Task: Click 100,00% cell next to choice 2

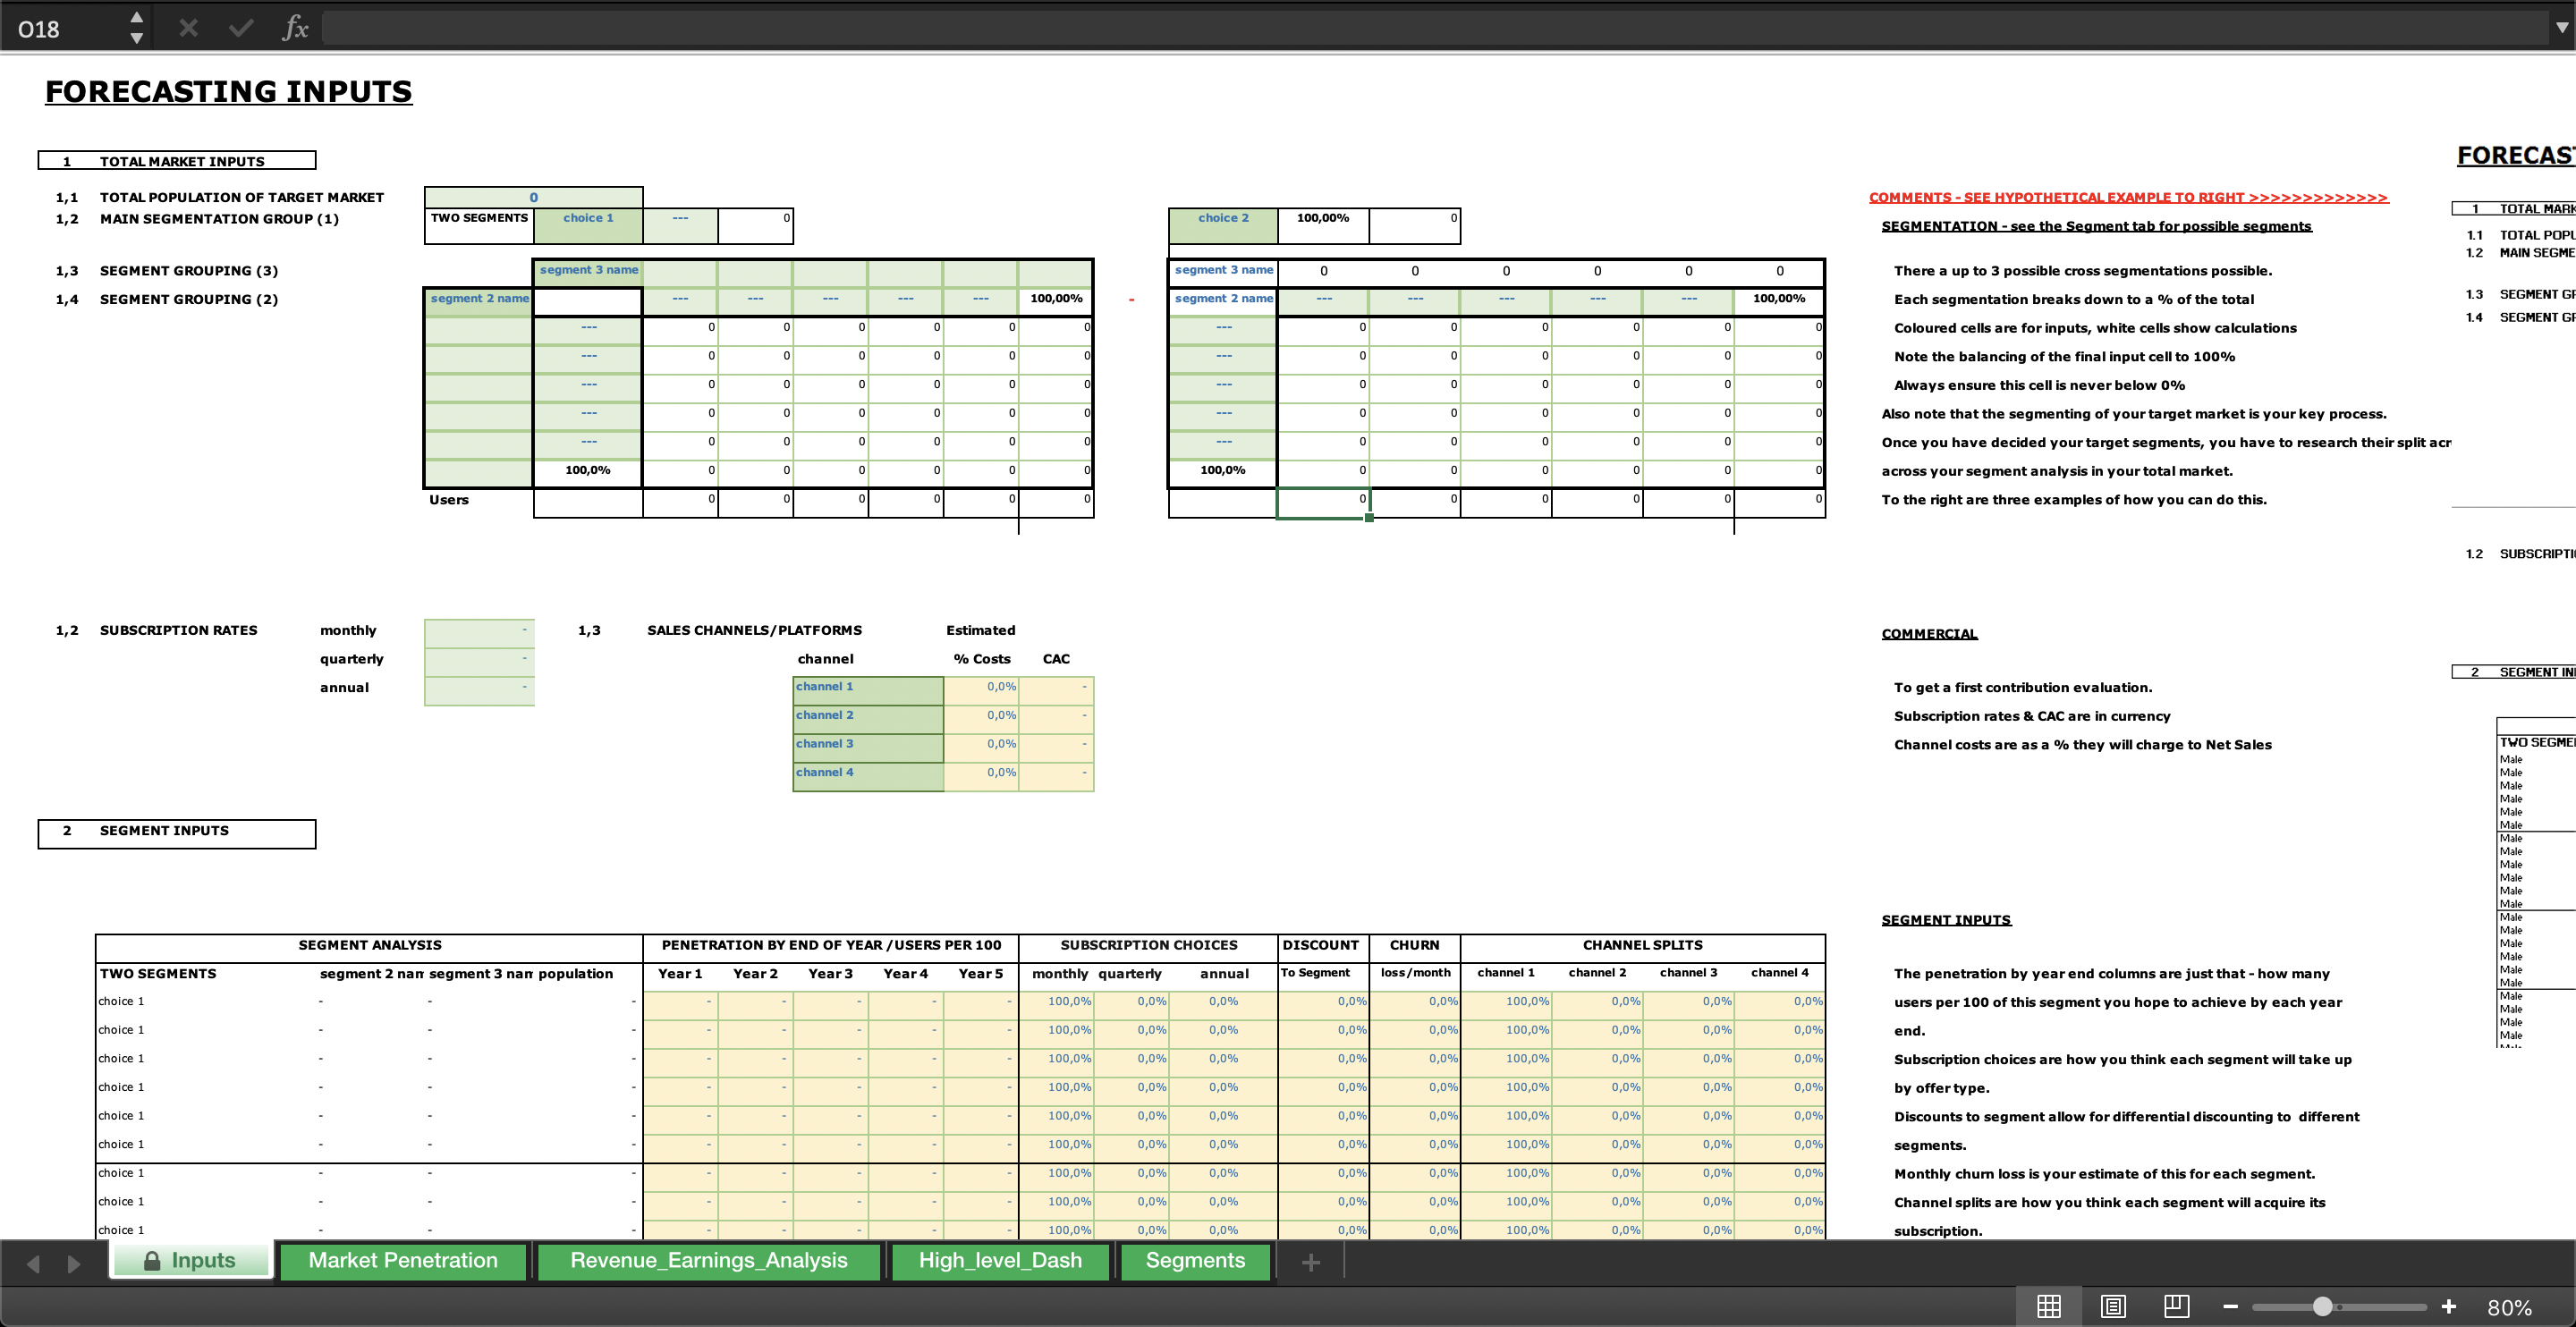Action: (x=1322, y=225)
